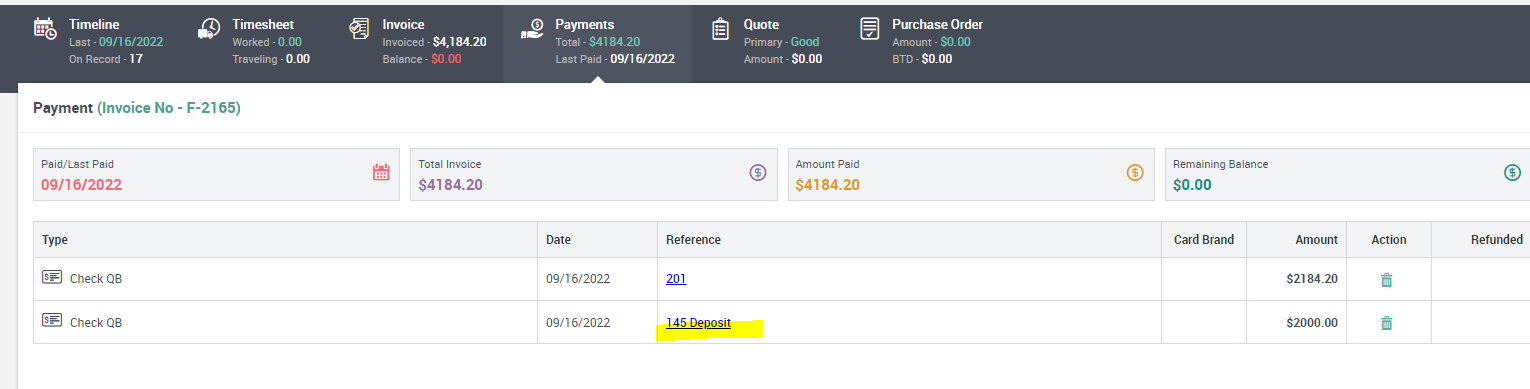This screenshot has height=389, width=1530.
Task: Click Check QB in reference 201 row
Action: [x=95, y=279]
